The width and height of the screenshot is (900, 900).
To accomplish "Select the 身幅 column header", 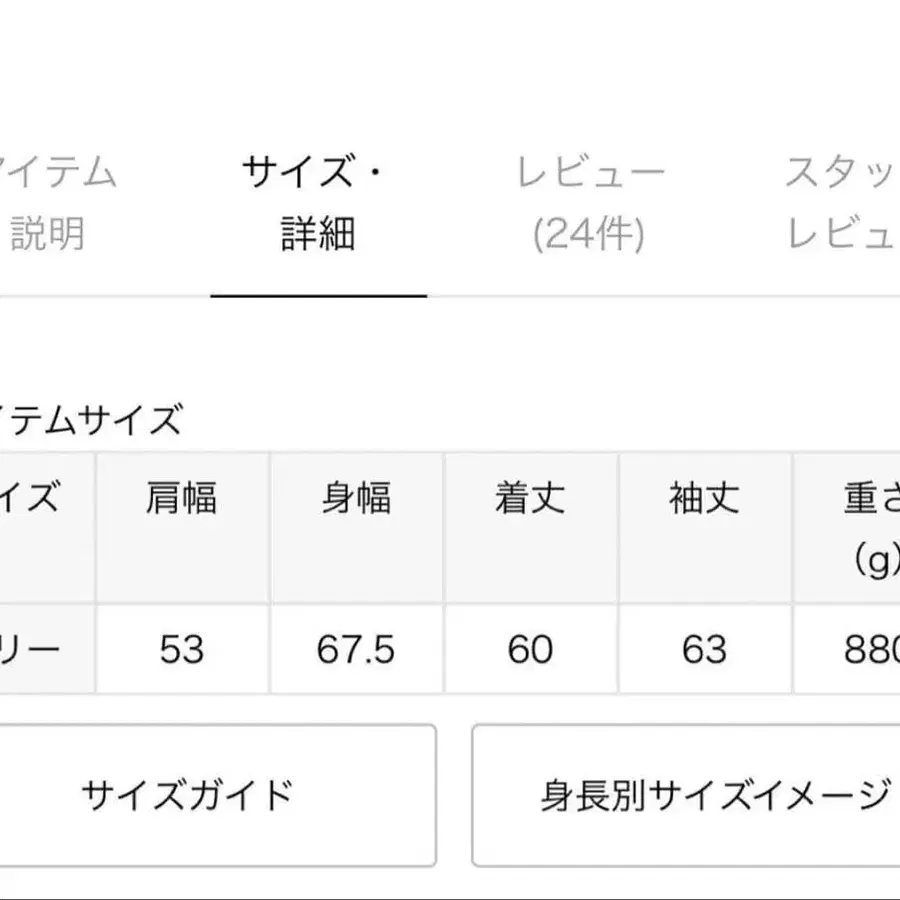I will [357, 500].
